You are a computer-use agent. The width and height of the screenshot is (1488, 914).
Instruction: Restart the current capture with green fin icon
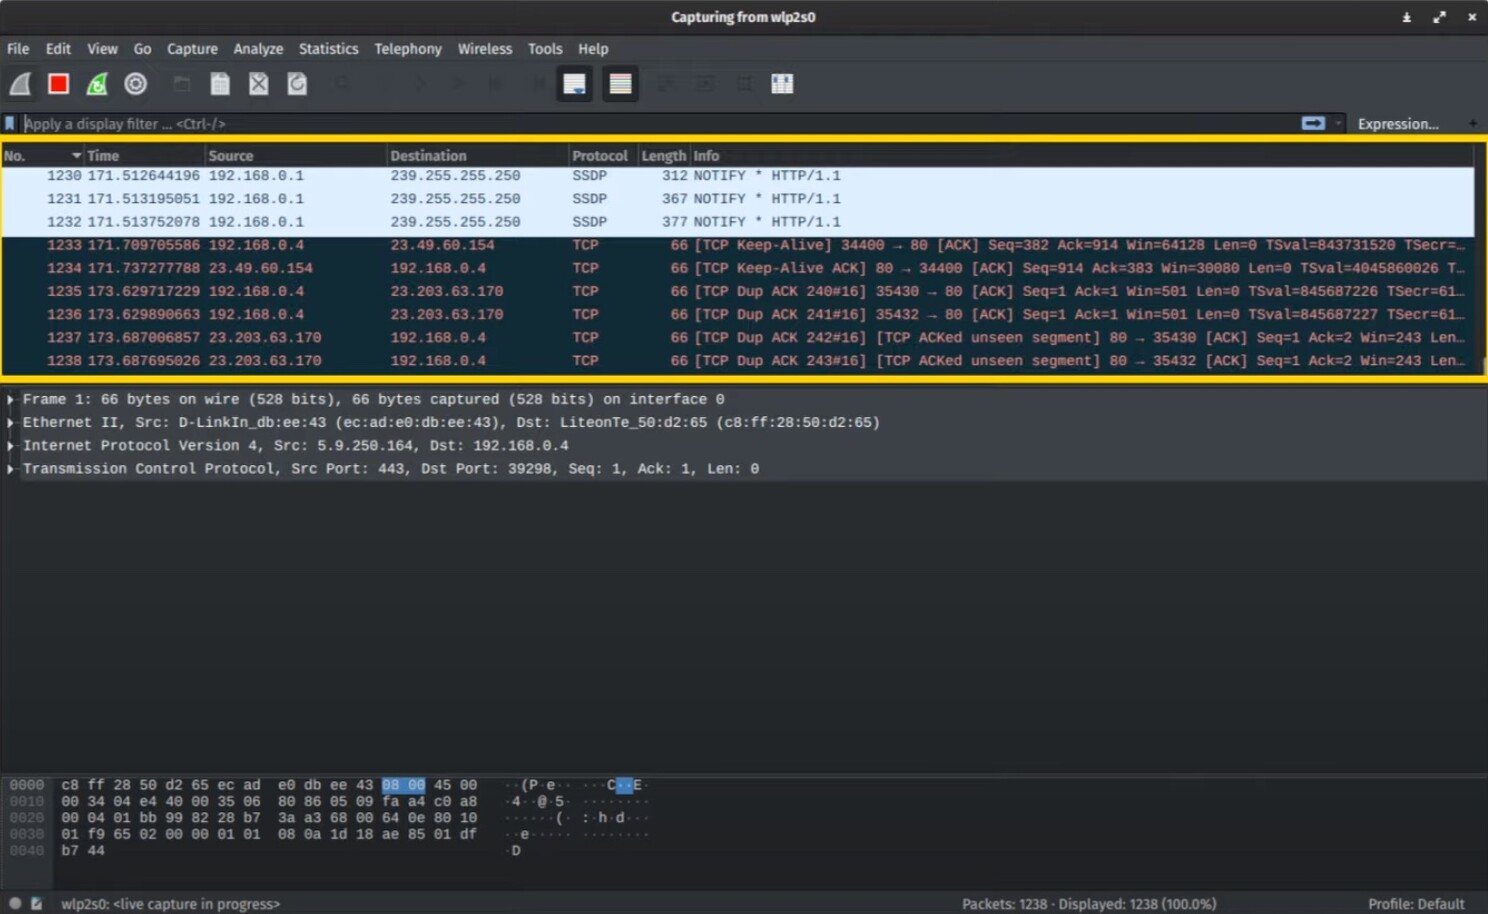(97, 84)
